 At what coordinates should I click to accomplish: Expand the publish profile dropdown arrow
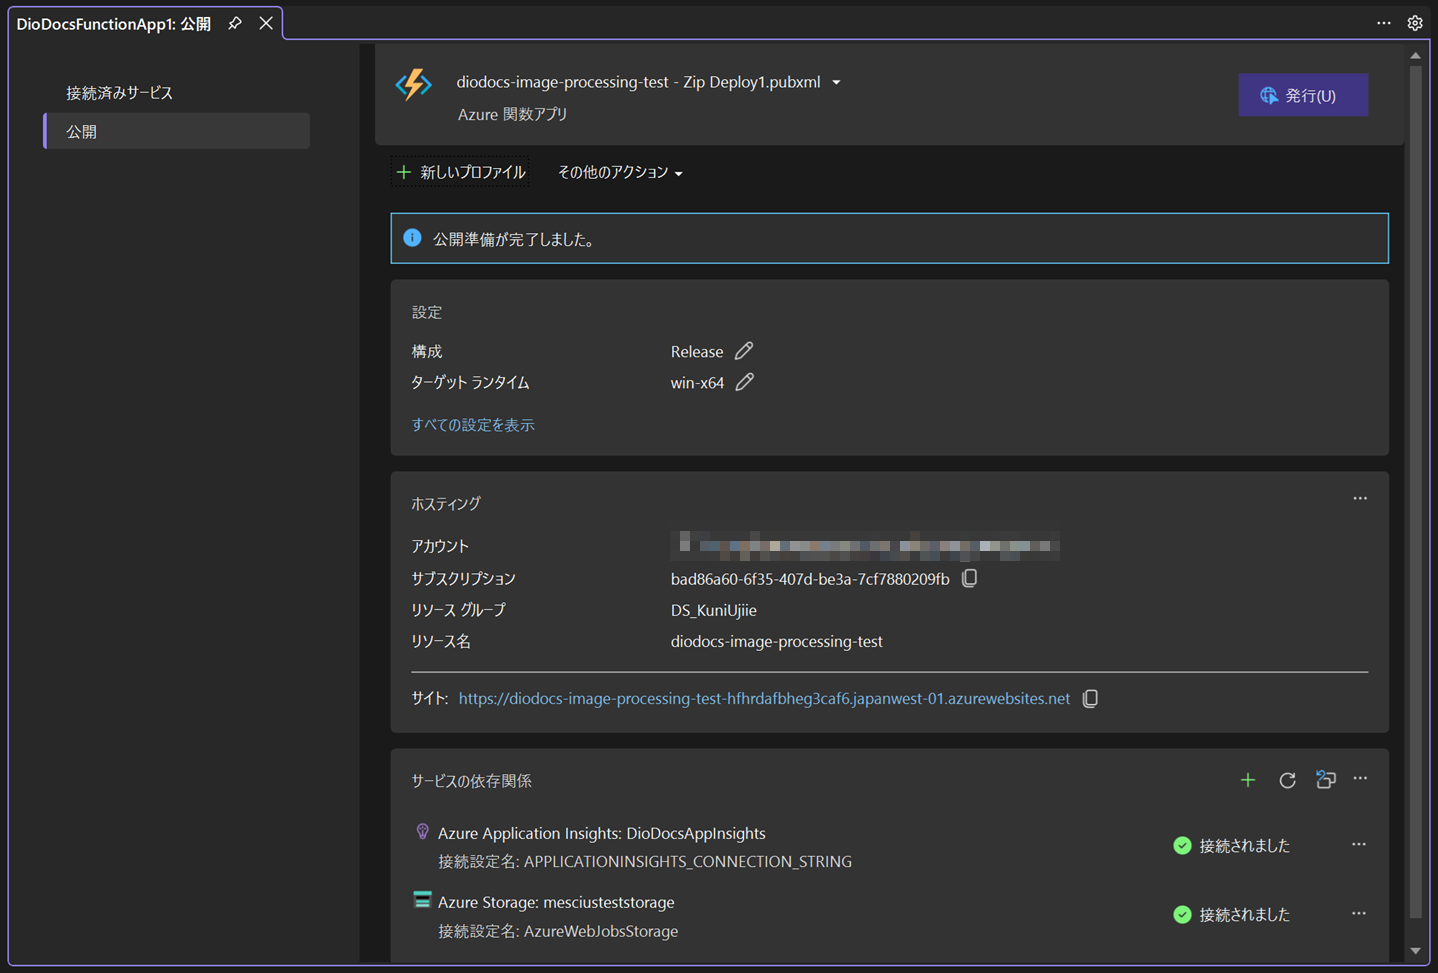point(836,83)
